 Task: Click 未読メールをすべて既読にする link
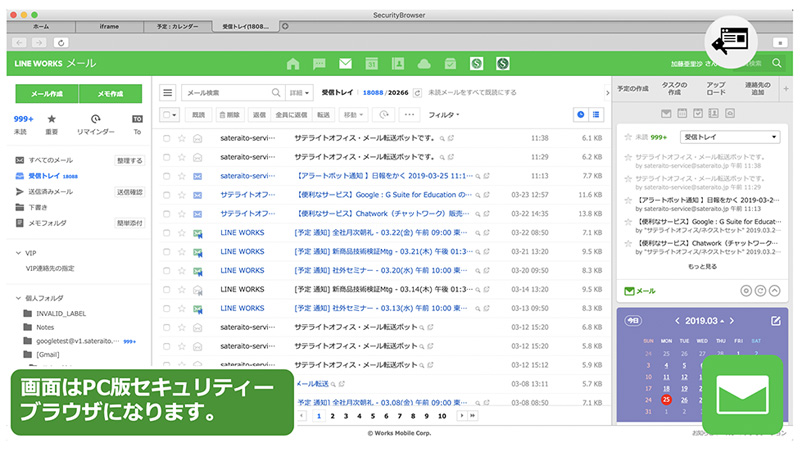coord(472,93)
